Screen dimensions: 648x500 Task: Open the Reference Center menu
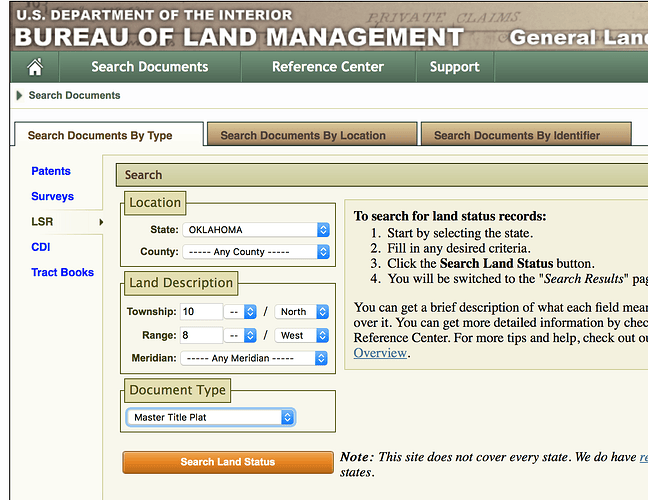tap(328, 67)
